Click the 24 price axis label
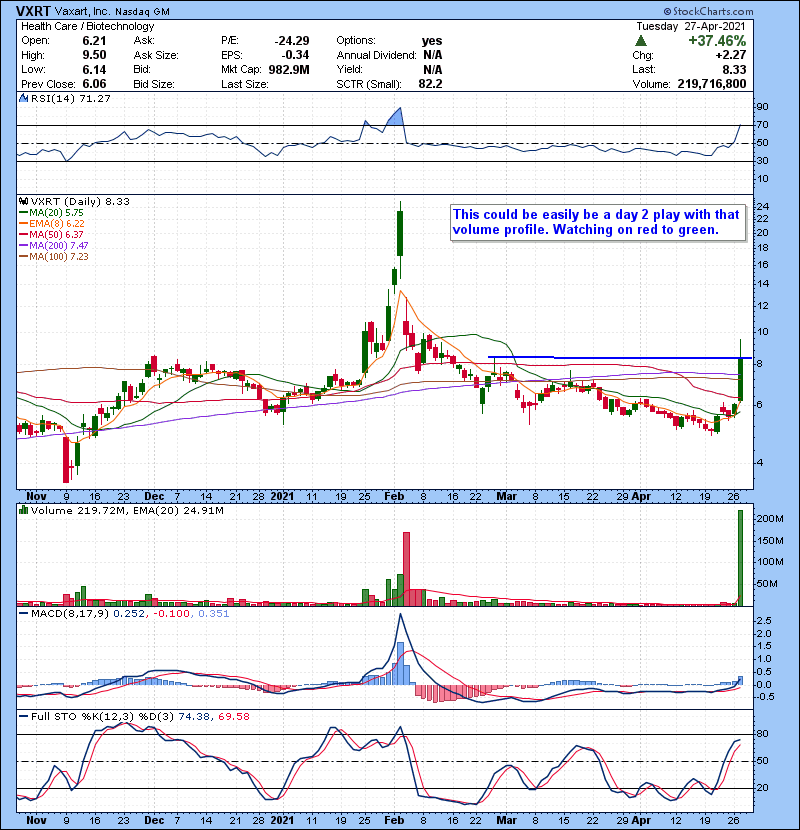 click(762, 206)
